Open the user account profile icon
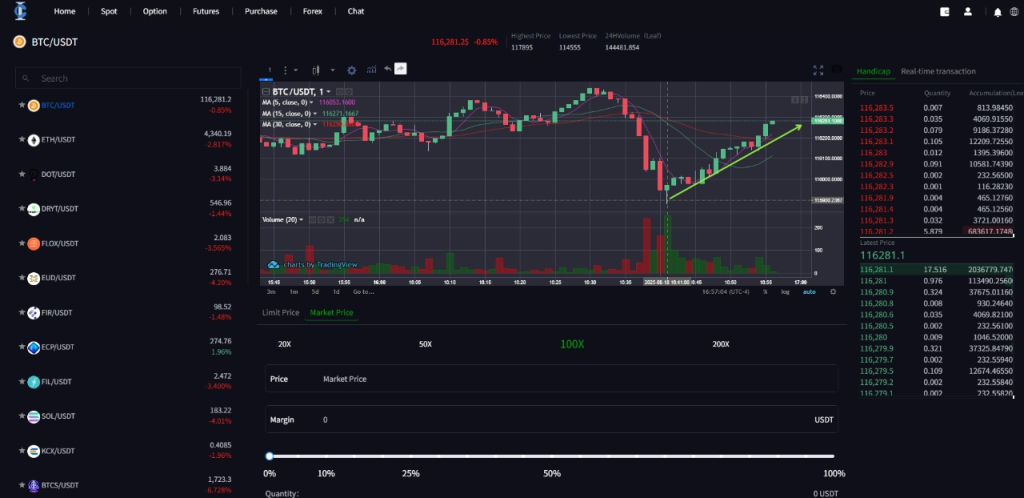 (967, 11)
